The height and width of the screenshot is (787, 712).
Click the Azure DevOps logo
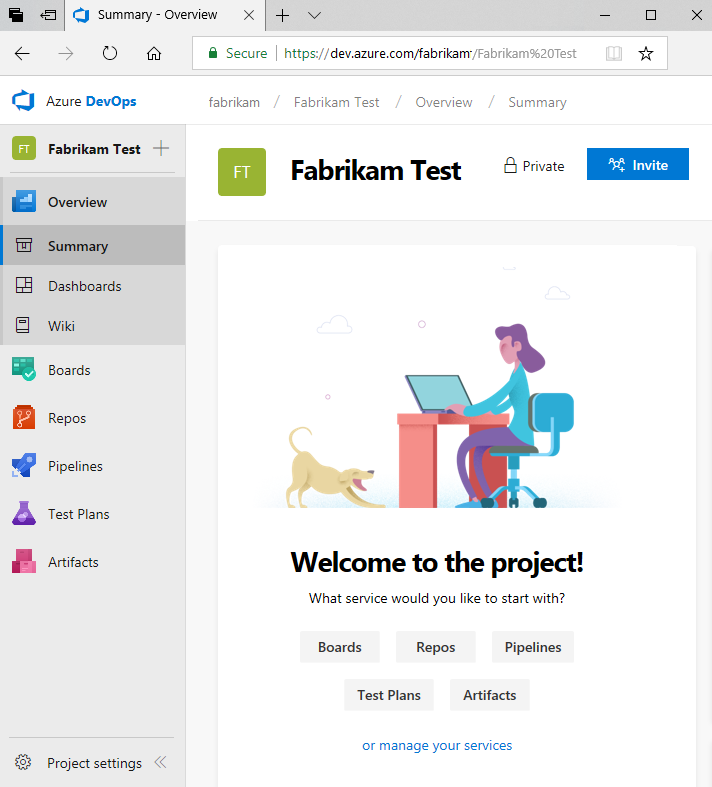[x=23, y=101]
